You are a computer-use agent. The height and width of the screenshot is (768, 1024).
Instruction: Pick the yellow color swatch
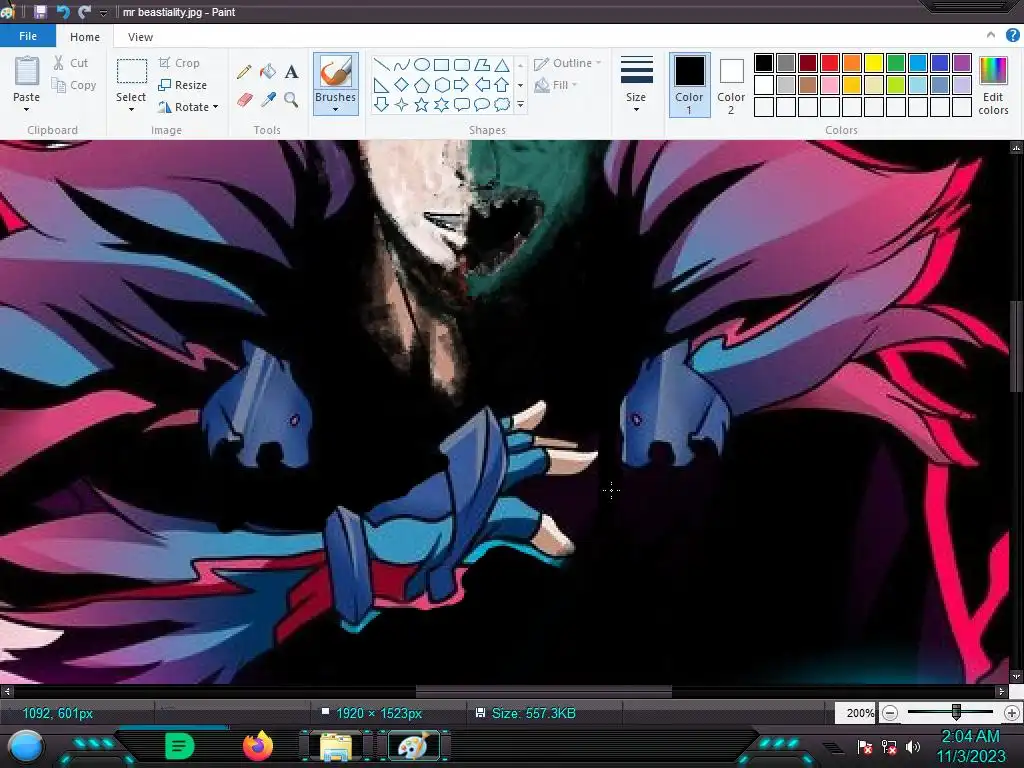pos(874,63)
